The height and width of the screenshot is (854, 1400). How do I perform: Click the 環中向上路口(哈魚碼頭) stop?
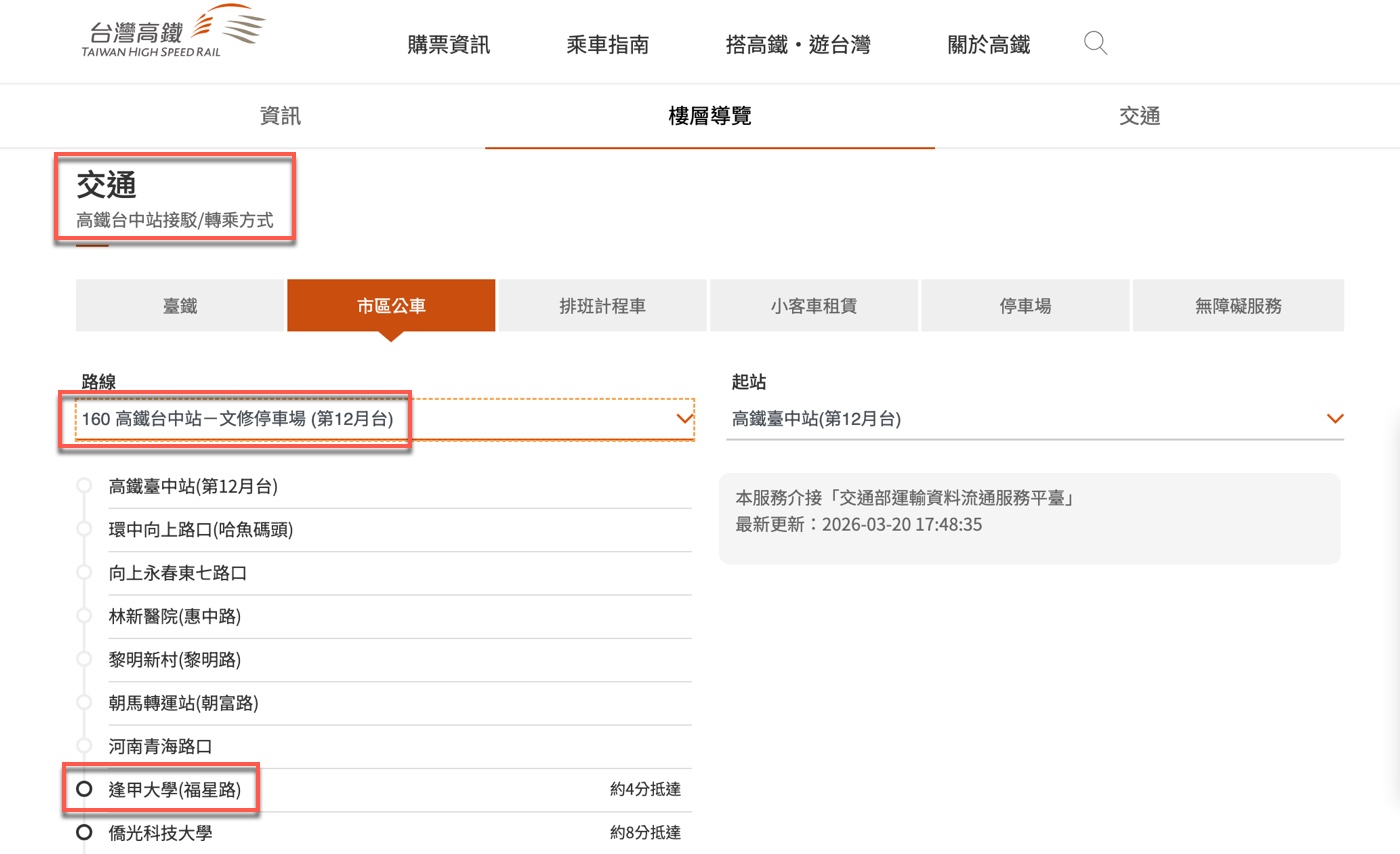coord(200,530)
